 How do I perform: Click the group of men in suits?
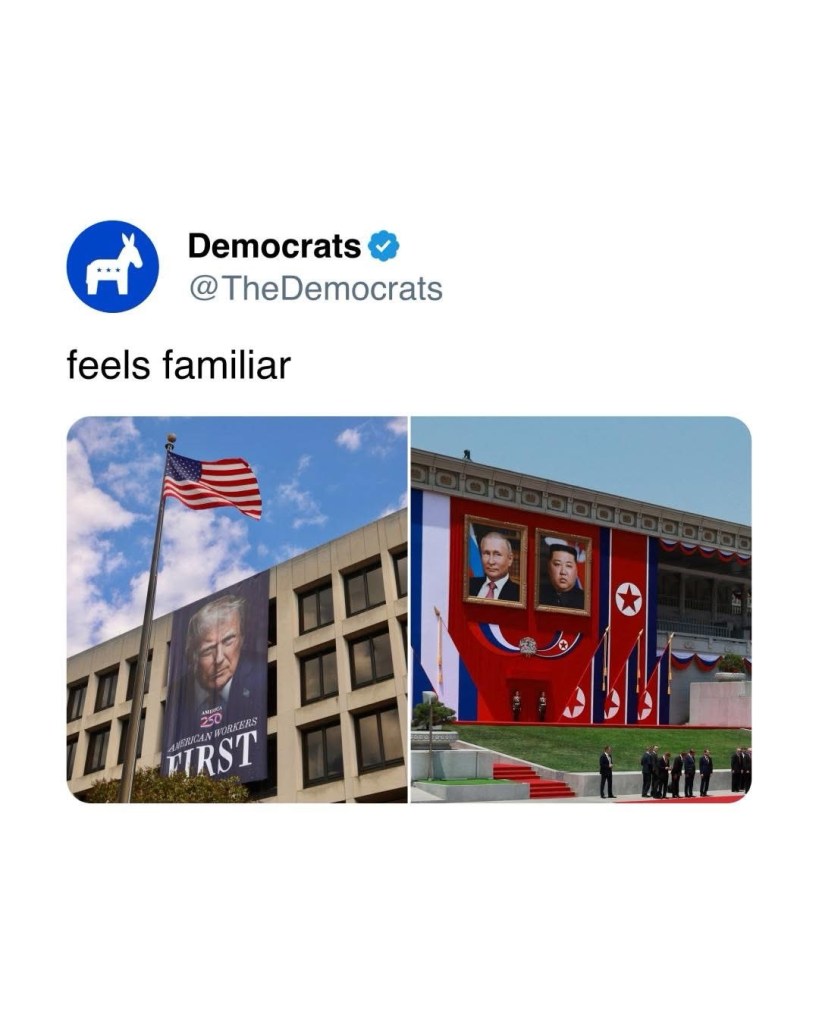[675, 772]
